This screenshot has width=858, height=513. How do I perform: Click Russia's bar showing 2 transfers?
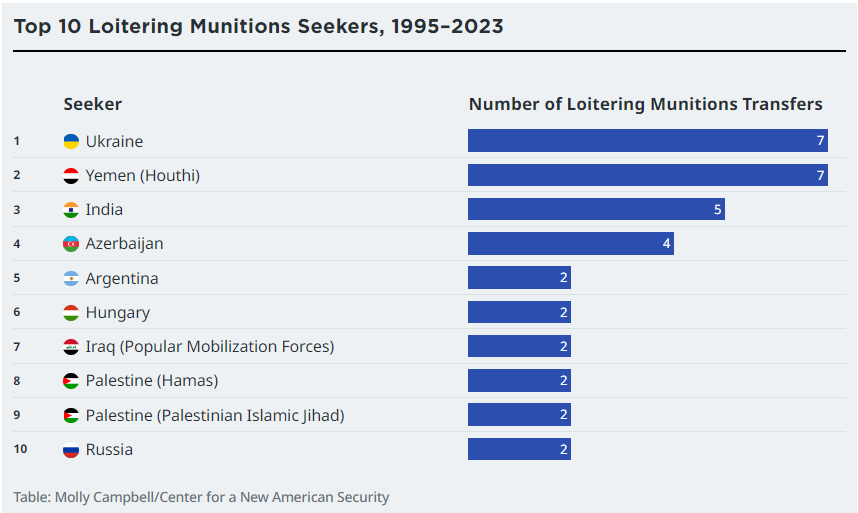tap(519, 449)
